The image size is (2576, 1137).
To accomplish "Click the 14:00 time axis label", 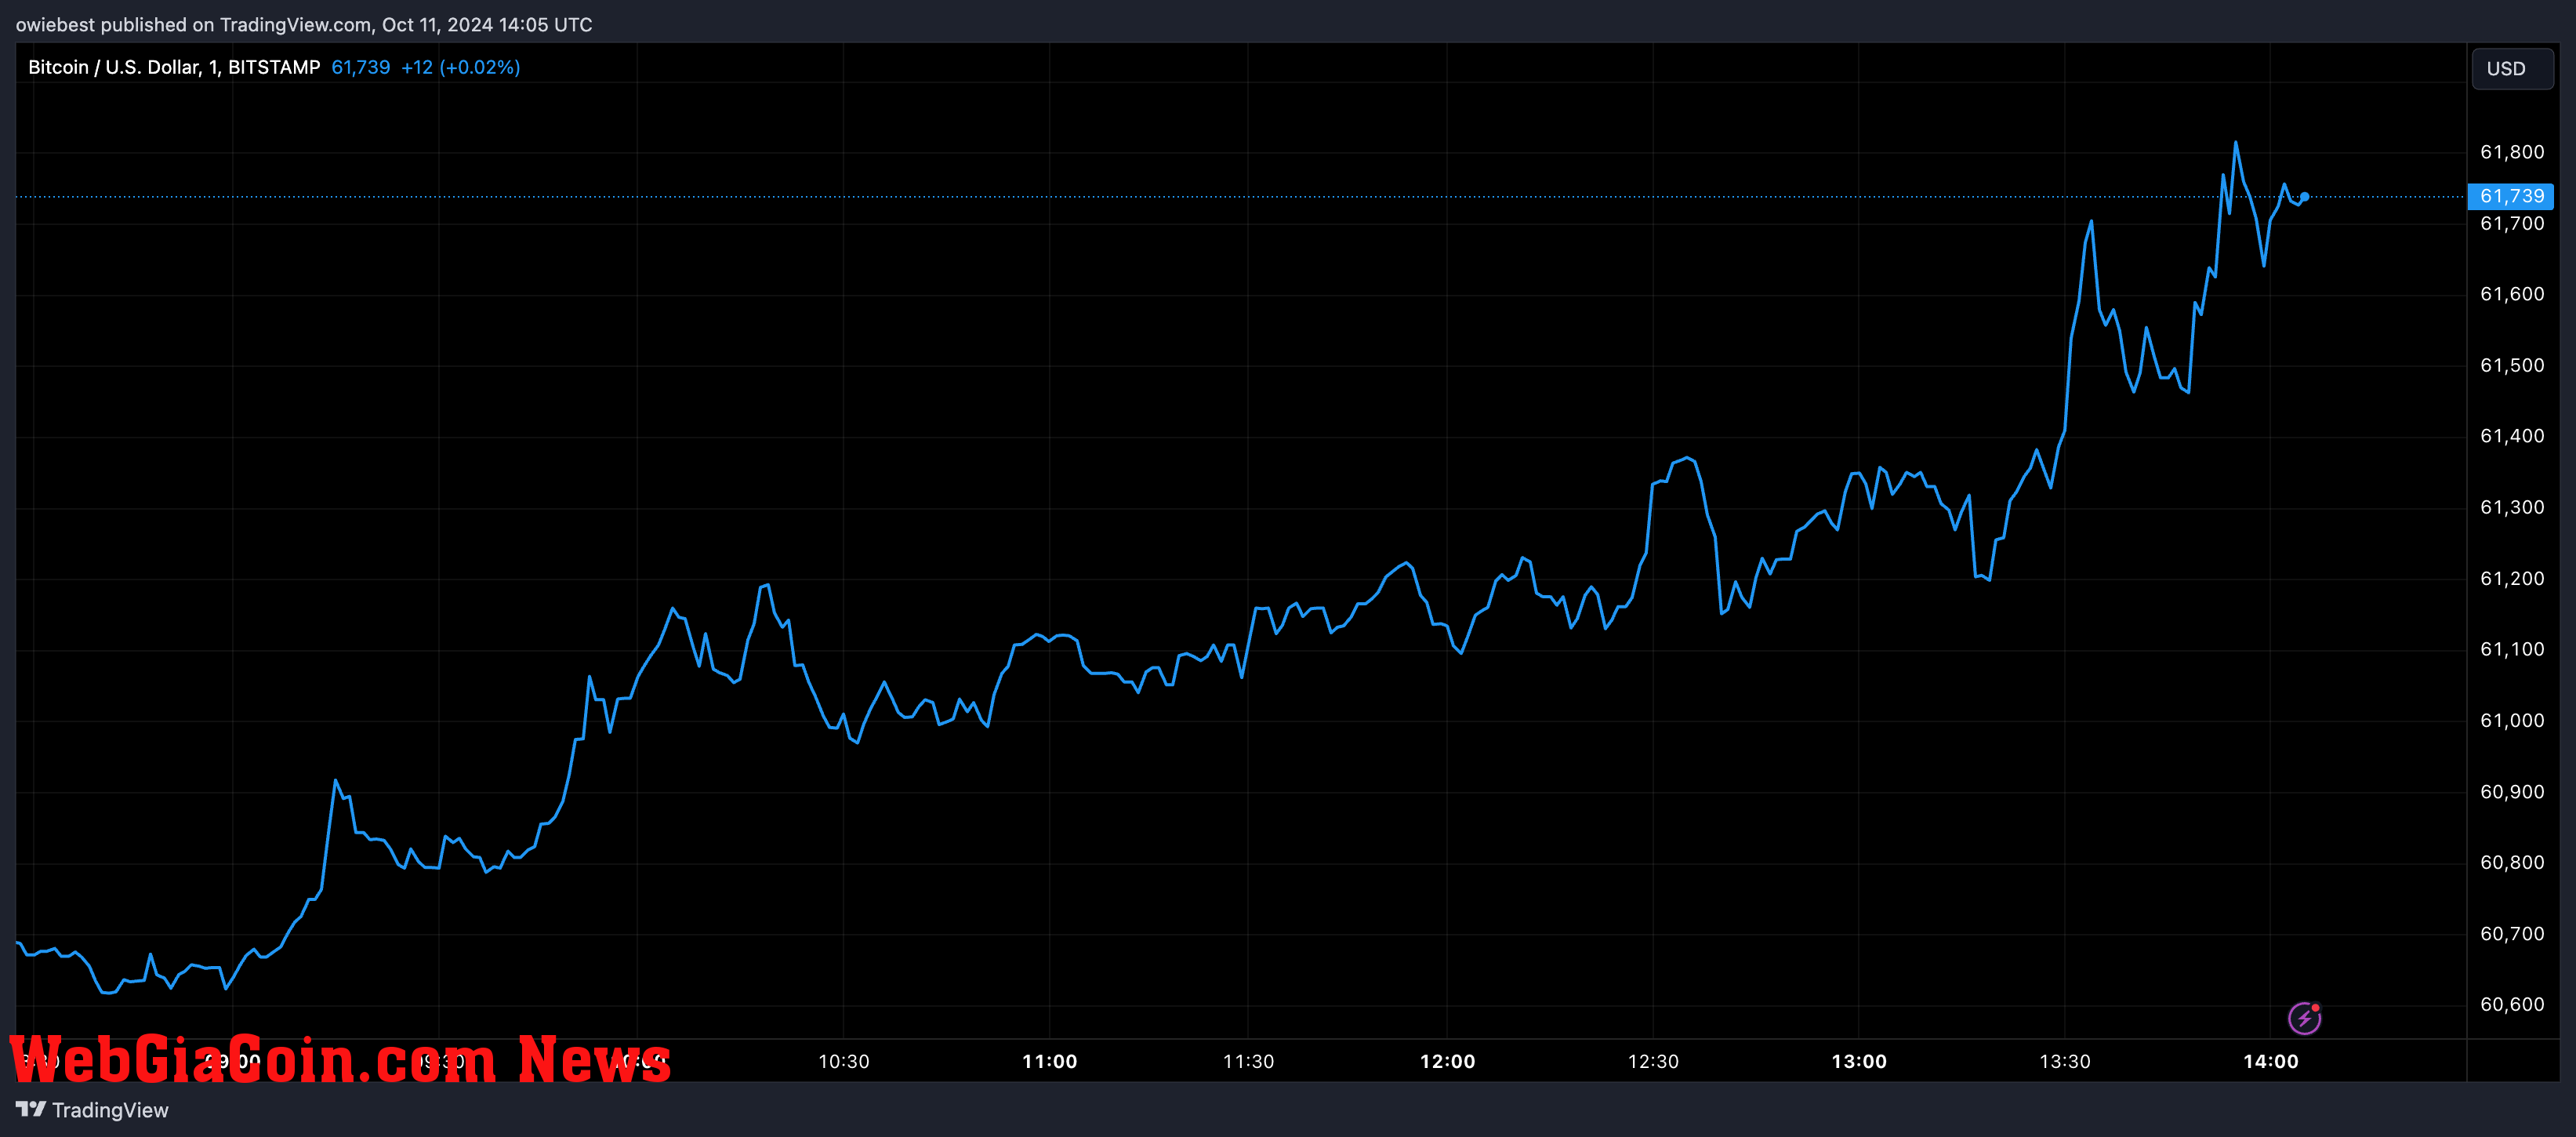I will click(2271, 1061).
